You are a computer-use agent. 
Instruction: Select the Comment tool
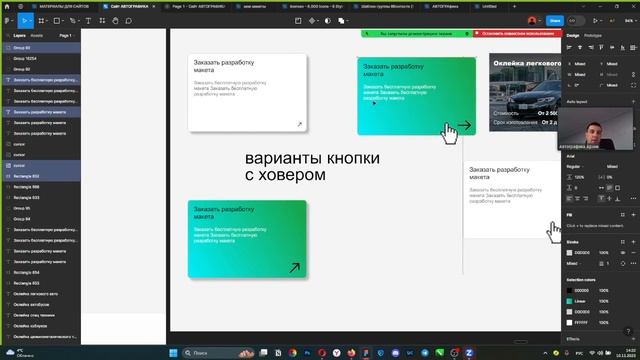129,21
